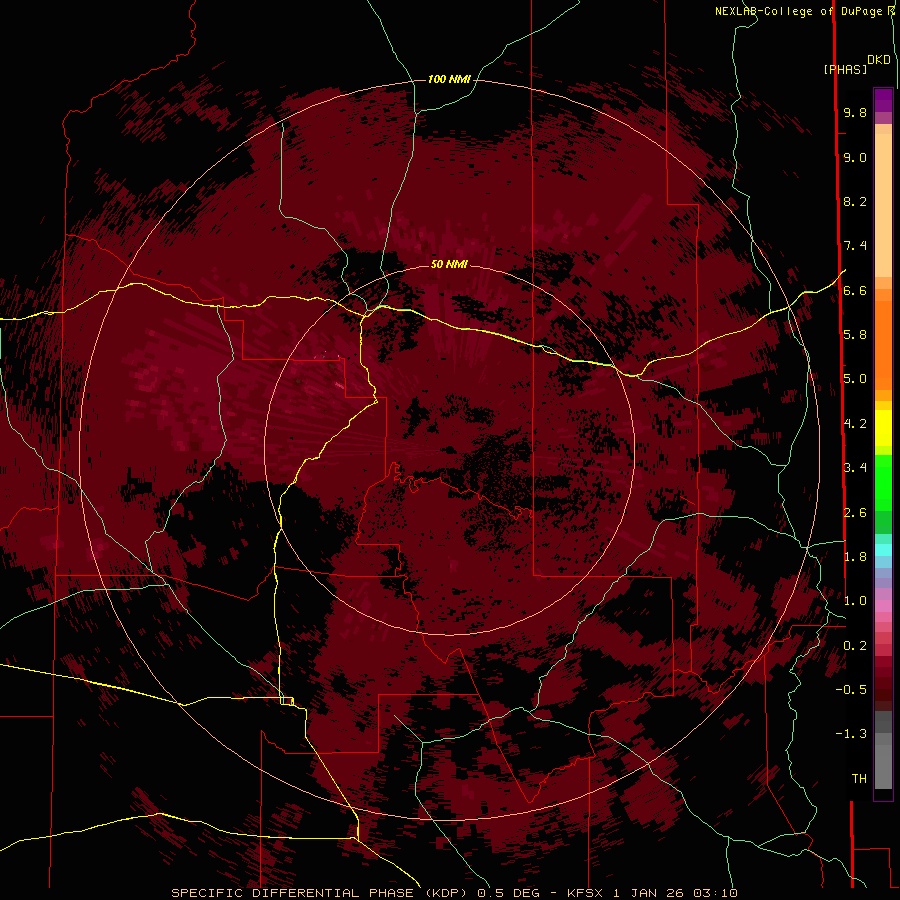
Task: Click the cyan segment of the color bar
Action: [x=883, y=550]
